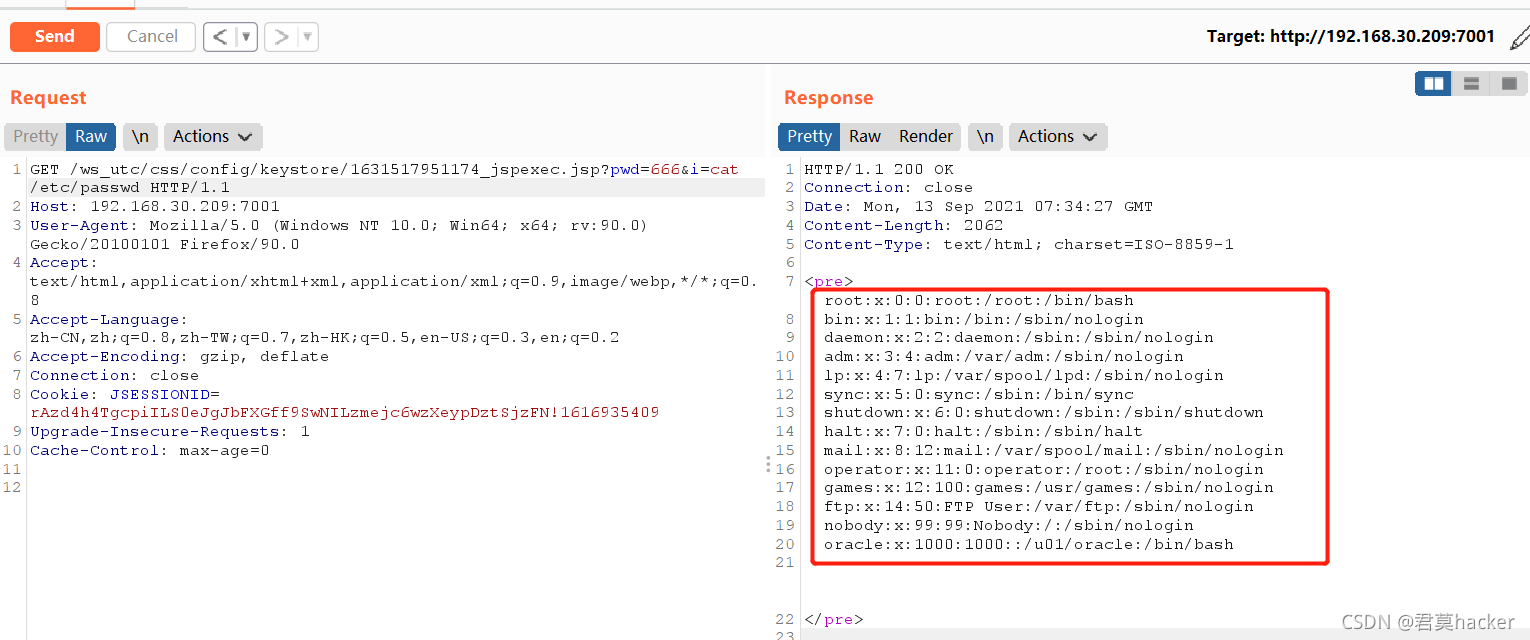
Task: Click the Upgrade-Insecure-Requests header line
Action: tap(170, 431)
